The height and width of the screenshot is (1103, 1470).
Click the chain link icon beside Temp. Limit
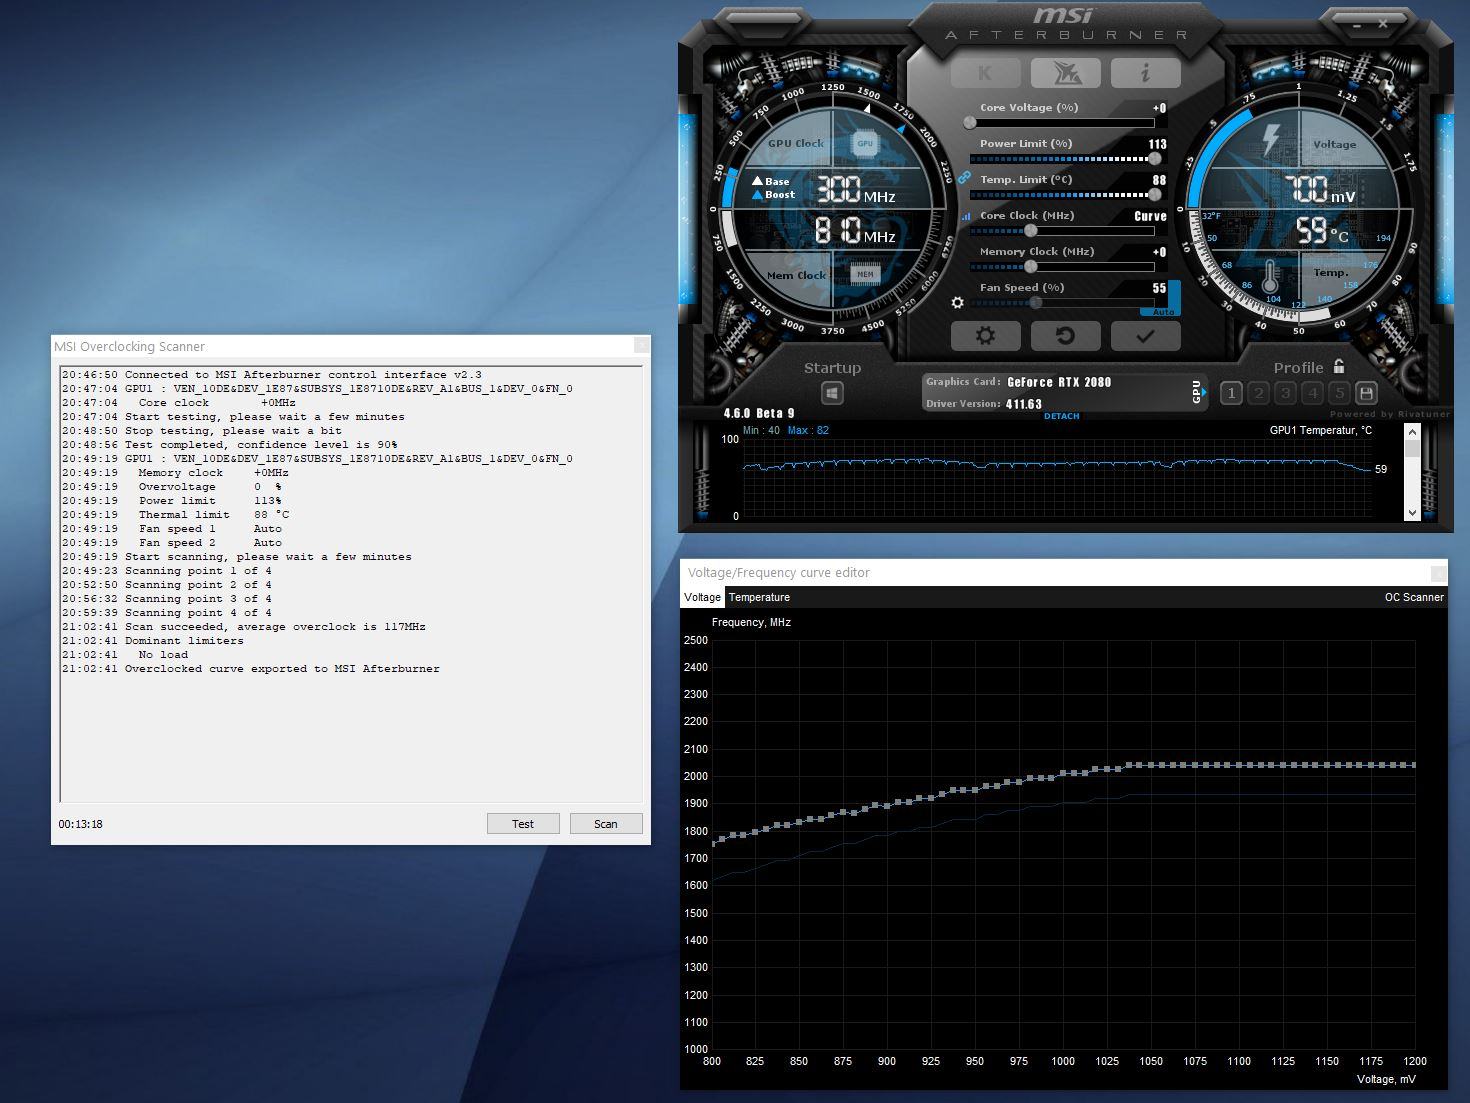point(964,177)
